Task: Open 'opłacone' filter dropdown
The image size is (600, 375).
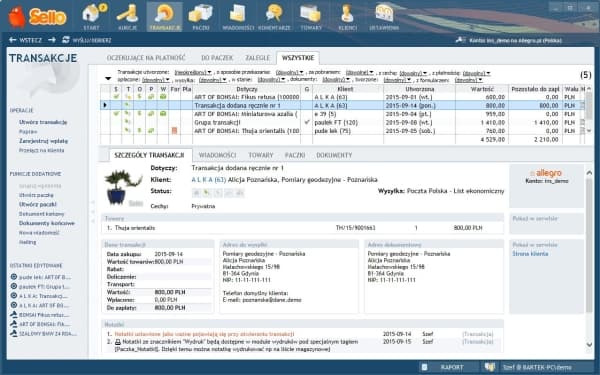Action: click(156, 80)
